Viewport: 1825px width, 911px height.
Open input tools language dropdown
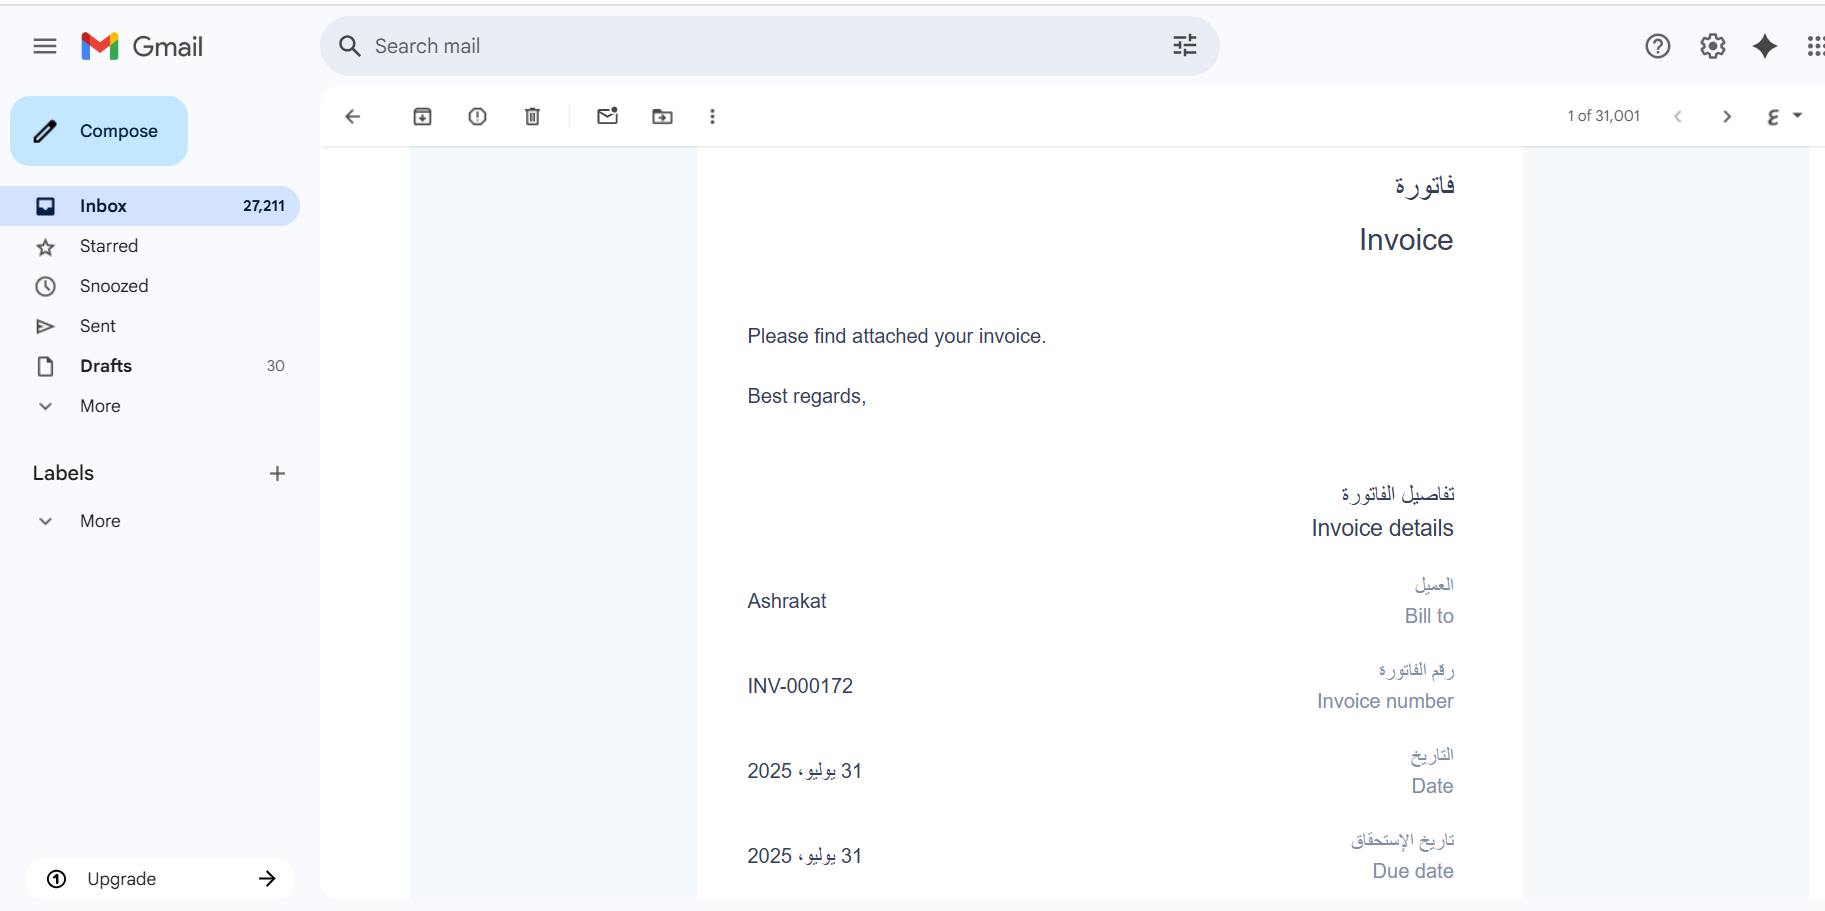[1797, 116]
